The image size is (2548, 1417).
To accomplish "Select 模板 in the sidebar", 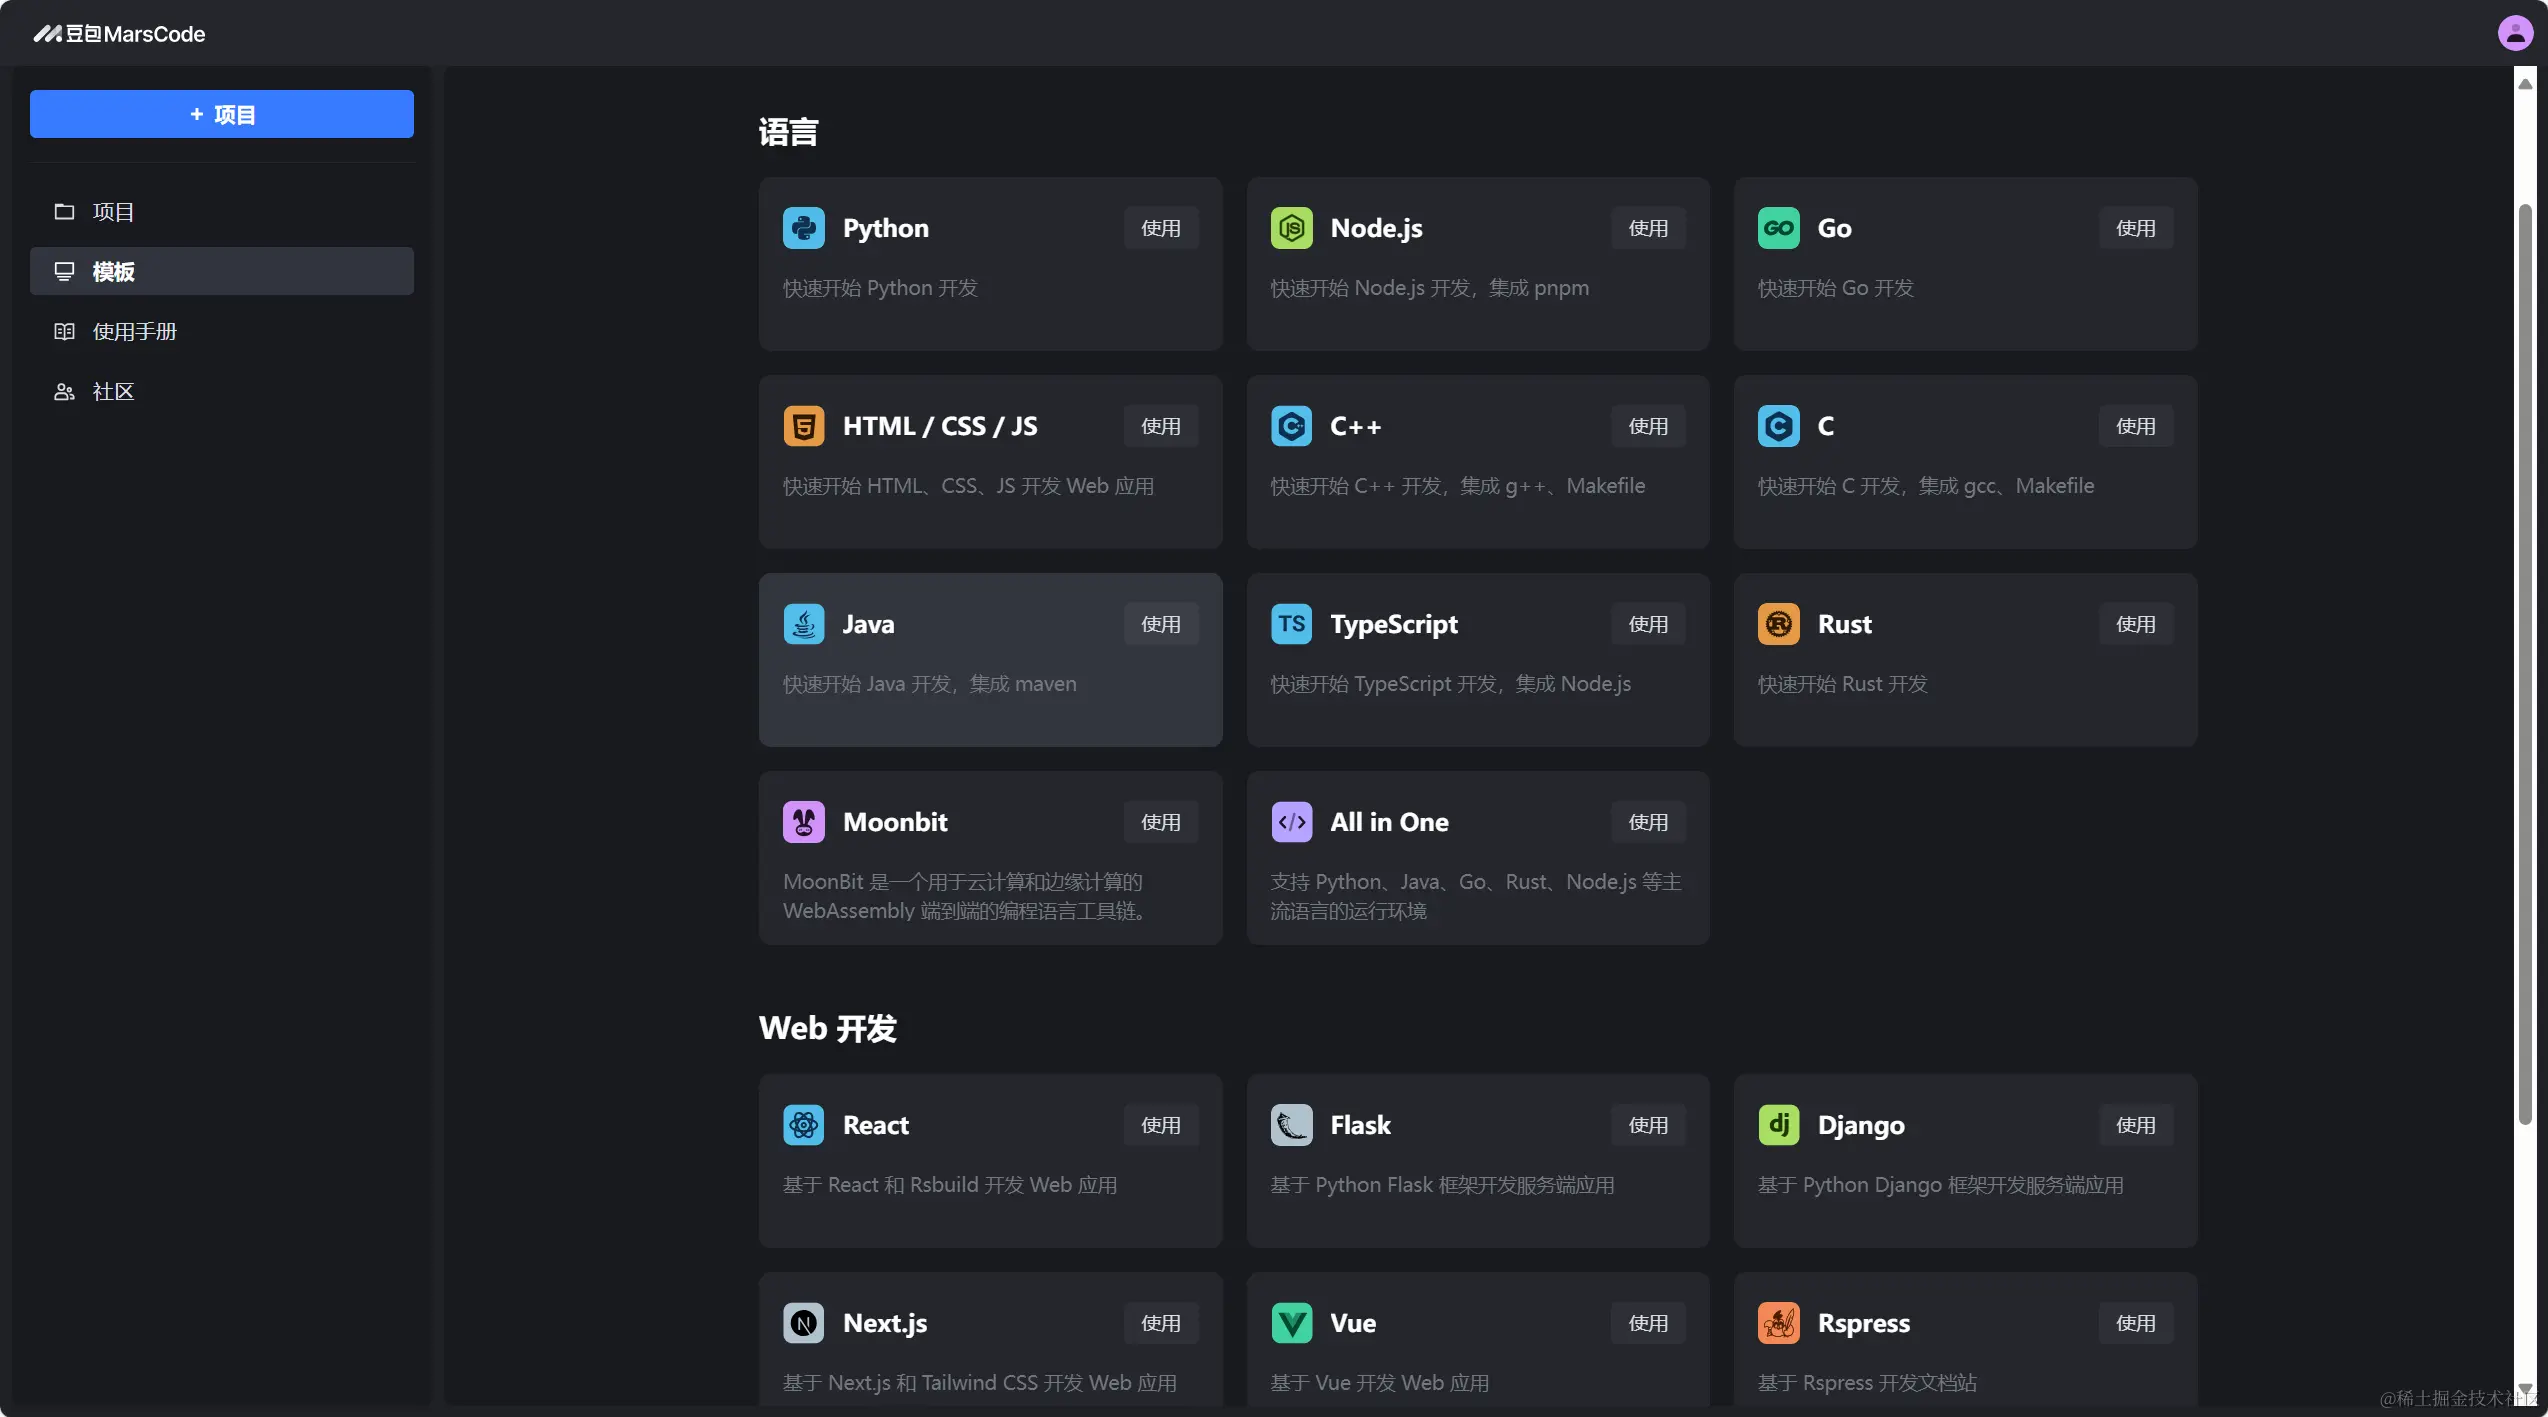I will (x=222, y=271).
